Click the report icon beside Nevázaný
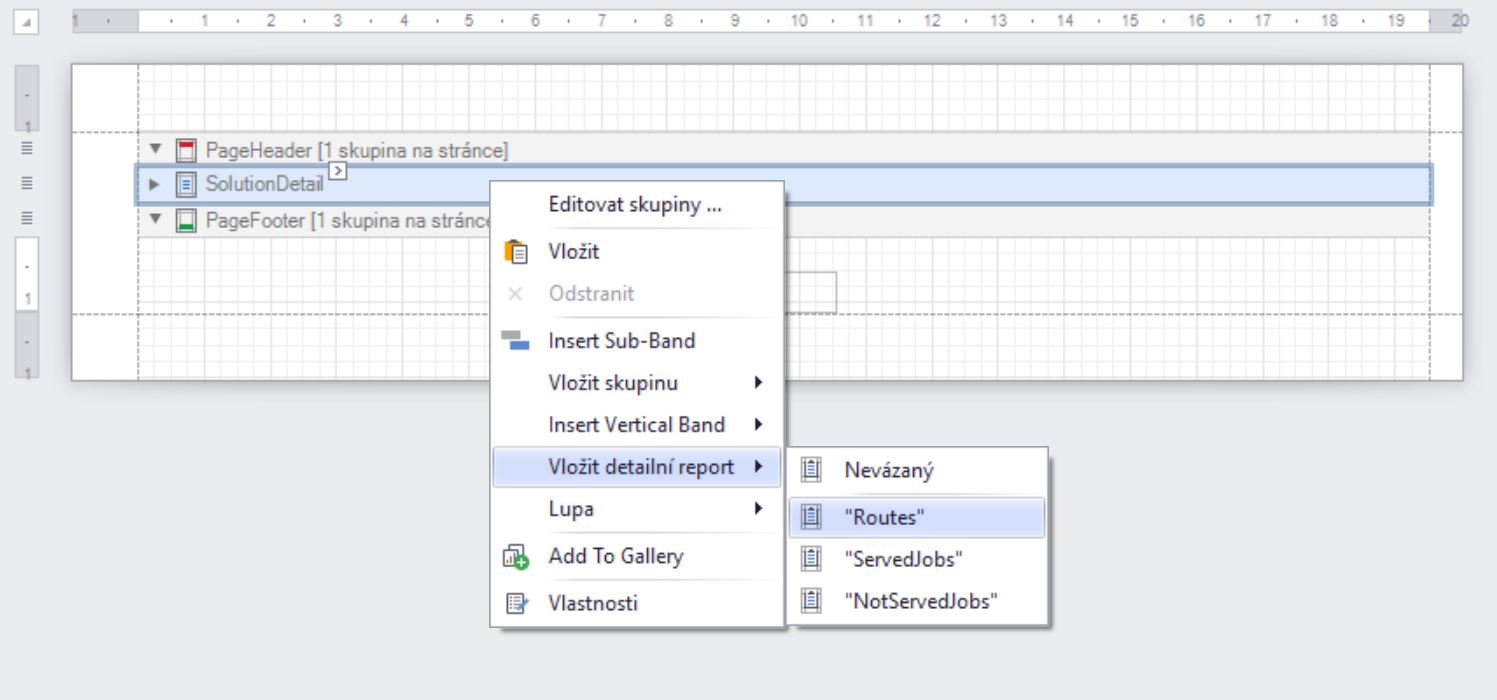Screen dimensions: 1497x700 click(811, 470)
